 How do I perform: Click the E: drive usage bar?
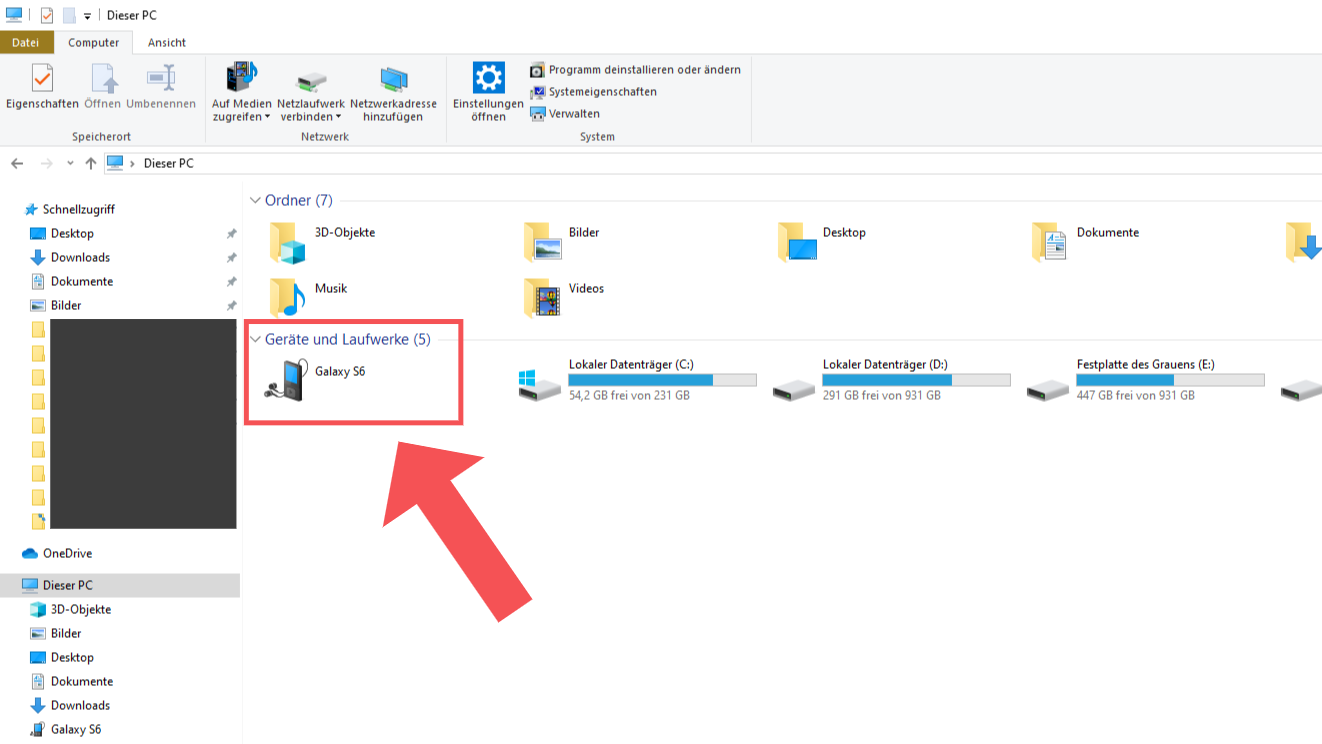(x=1170, y=381)
